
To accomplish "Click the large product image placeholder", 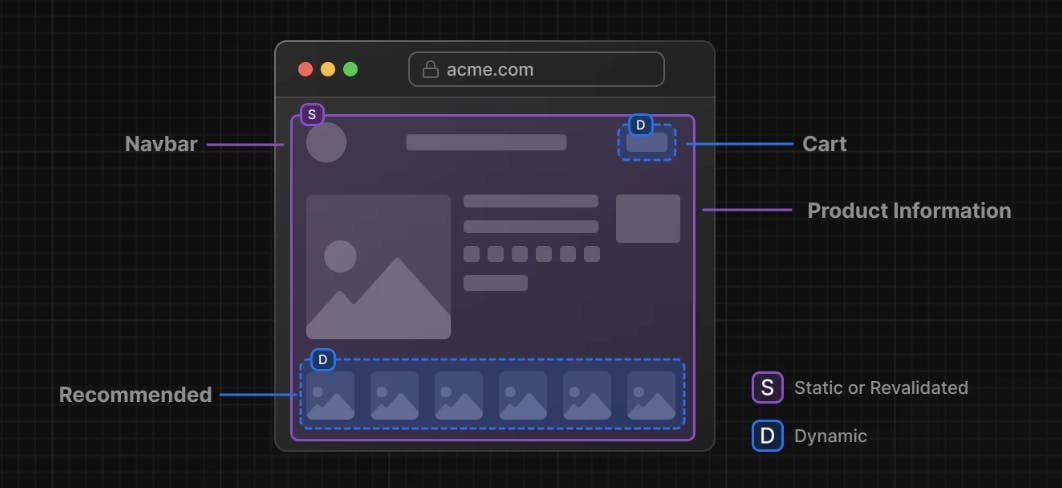I will (x=378, y=267).
